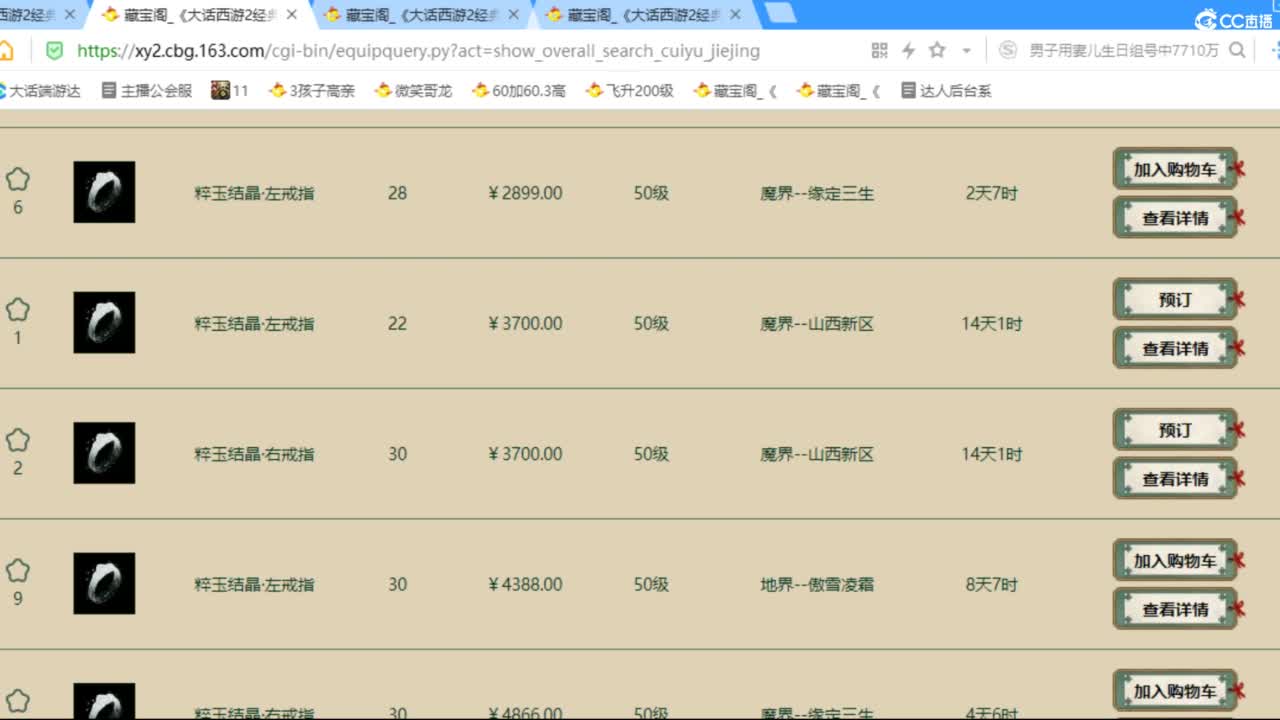Open ring thumbnail of ¥3700.00 右戒指 listing

tap(104, 453)
